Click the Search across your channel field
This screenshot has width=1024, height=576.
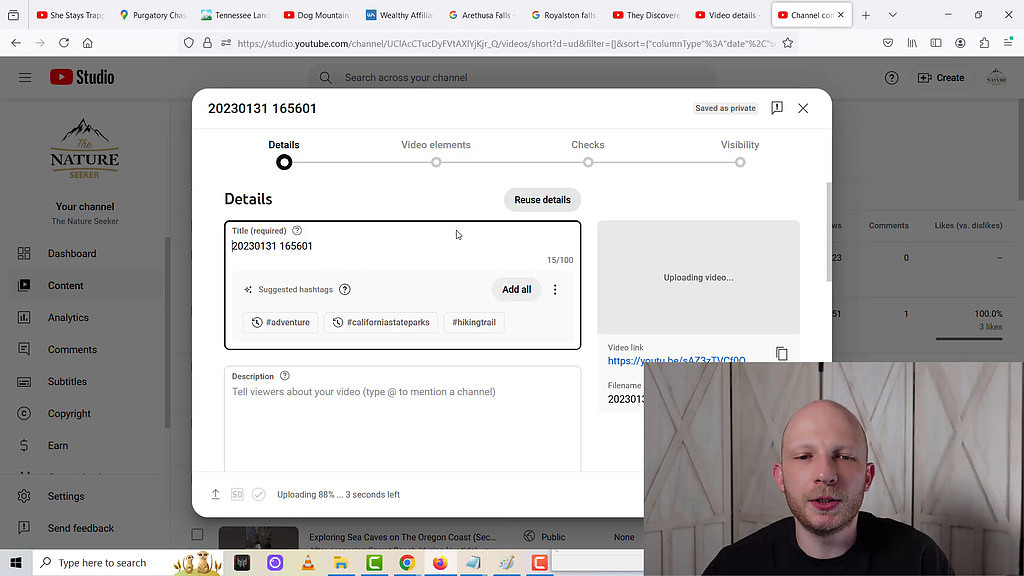click(512, 78)
